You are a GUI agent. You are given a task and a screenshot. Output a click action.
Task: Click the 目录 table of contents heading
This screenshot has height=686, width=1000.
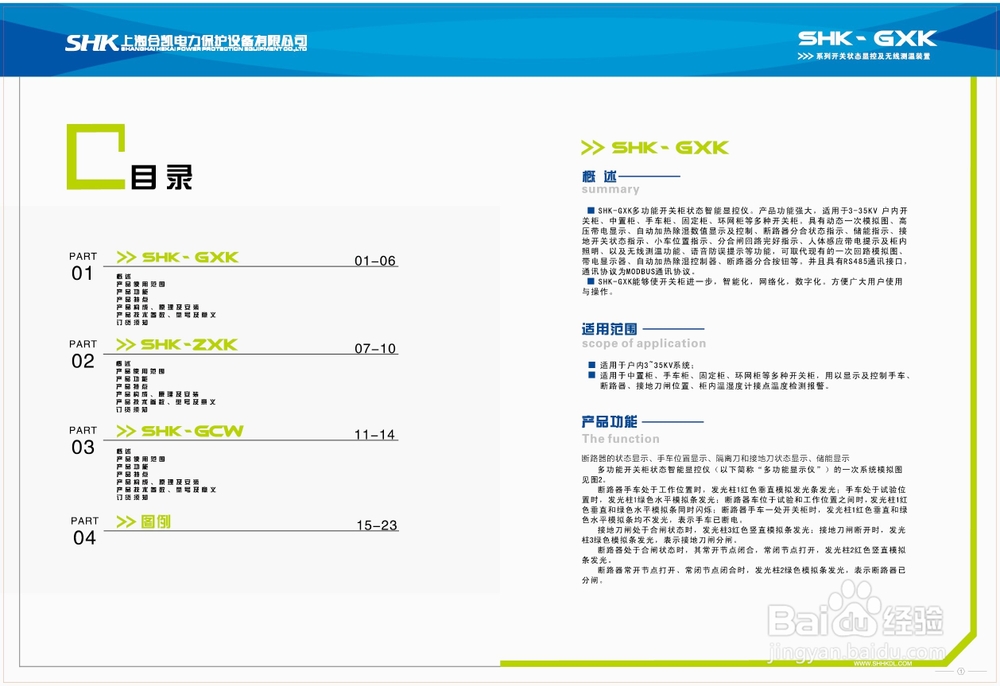tap(163, 175)
